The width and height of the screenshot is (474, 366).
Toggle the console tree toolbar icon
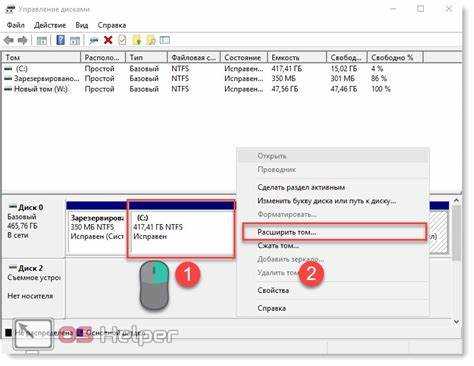tap(41, 41)
